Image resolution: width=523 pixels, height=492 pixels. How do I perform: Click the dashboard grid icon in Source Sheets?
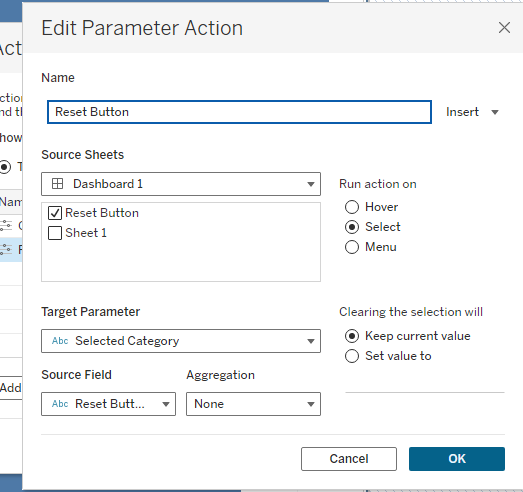point(57,184)
